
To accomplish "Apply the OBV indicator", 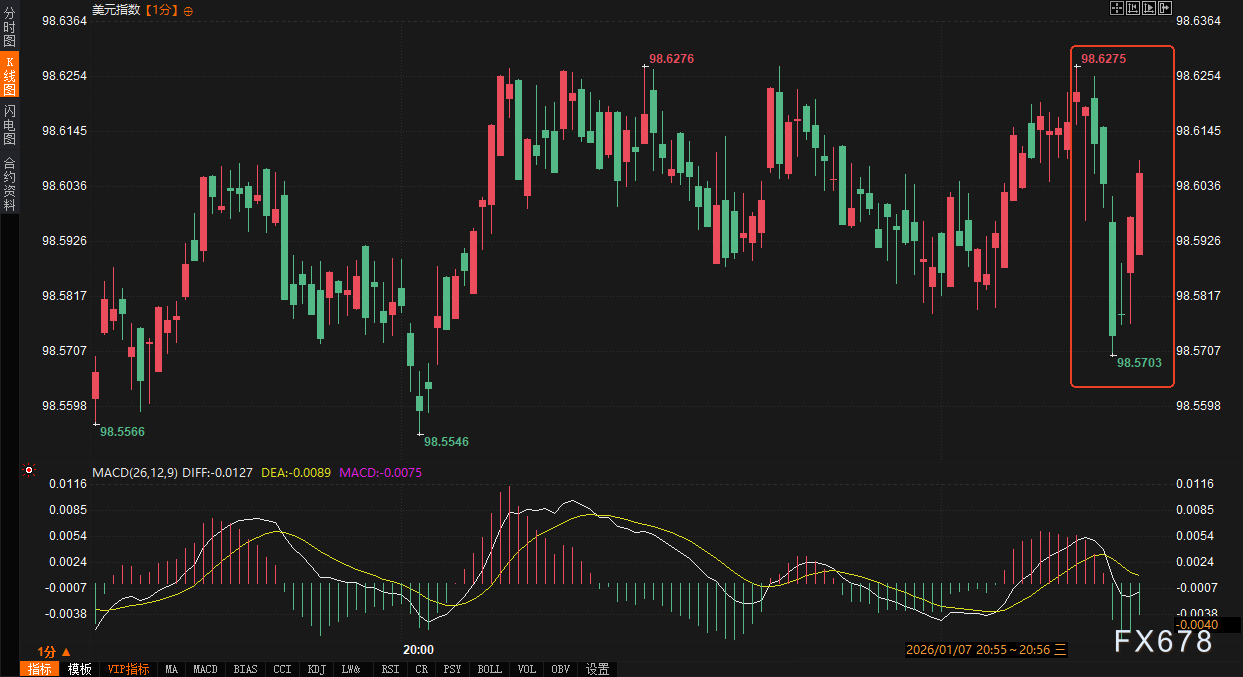I will point(561,669).
